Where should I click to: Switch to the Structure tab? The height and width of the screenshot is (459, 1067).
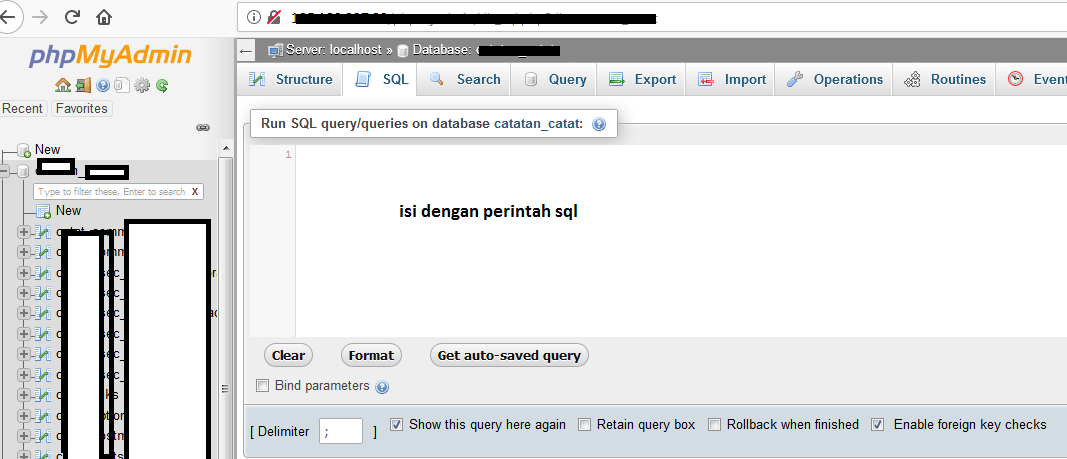pyautogui.click(x=291, y=80)
